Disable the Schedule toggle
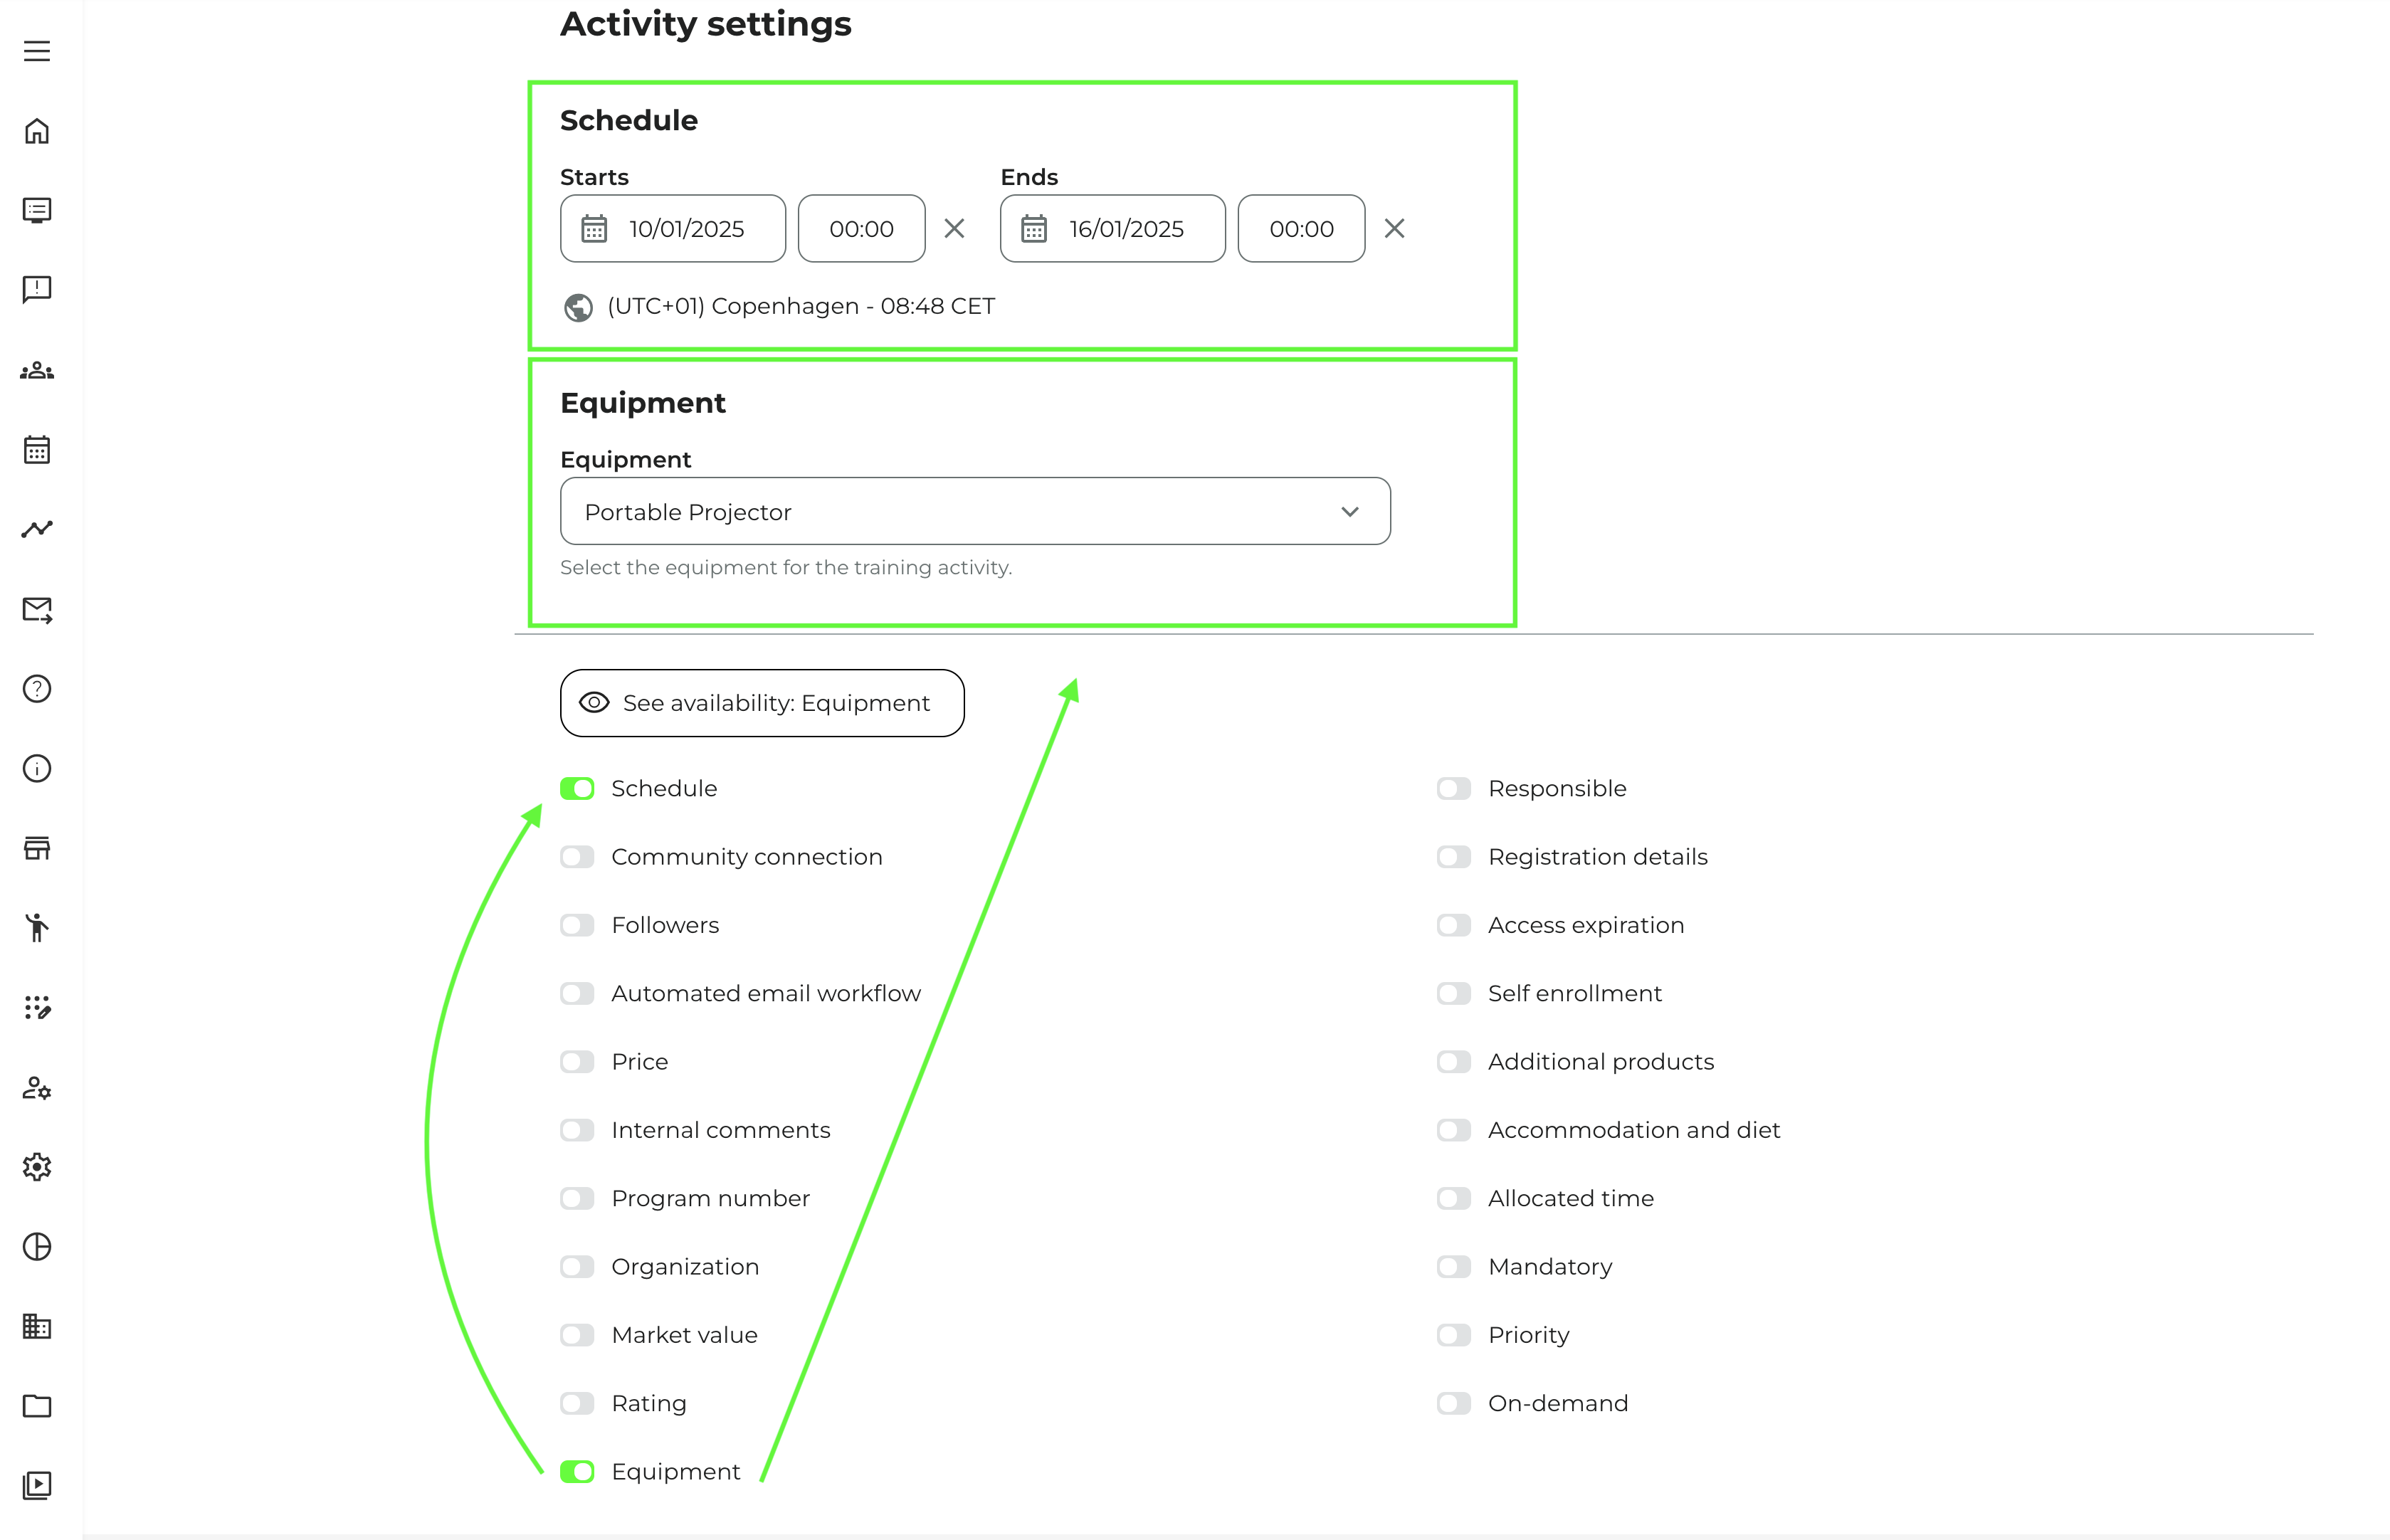The height and width of the screenshot is (1540, 2390). pyautogui.click(x=577, y=789)
